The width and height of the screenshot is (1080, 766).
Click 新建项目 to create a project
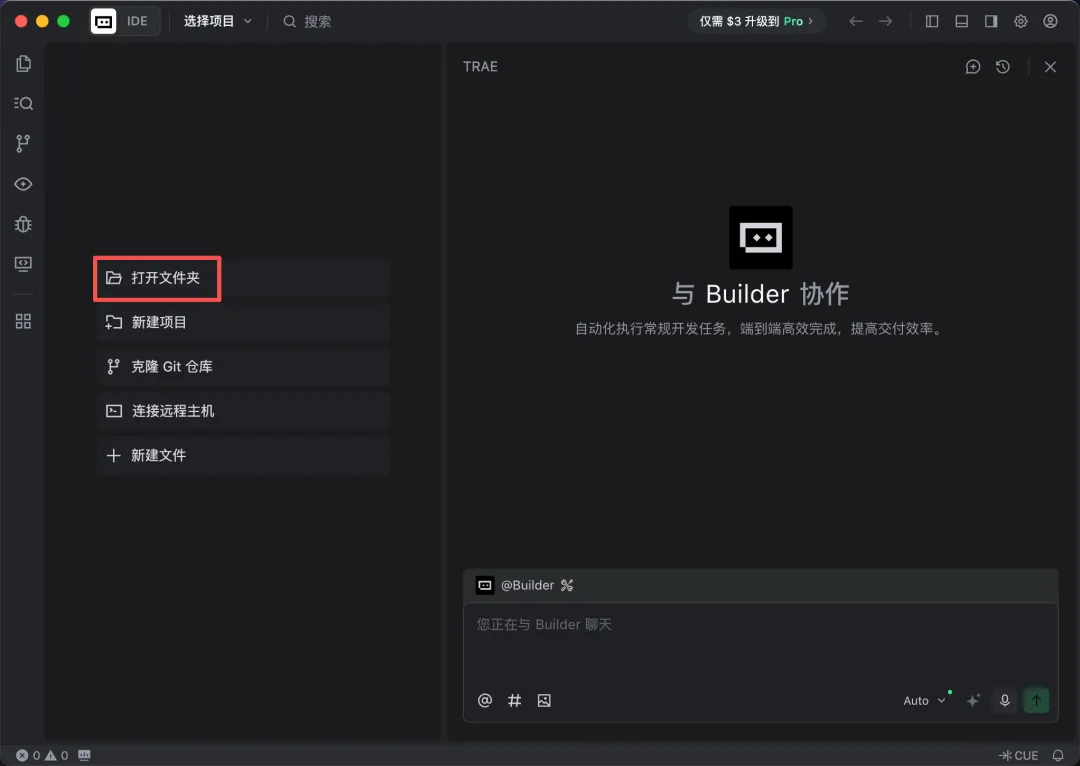pyautogui.click(x=244, y=322)
